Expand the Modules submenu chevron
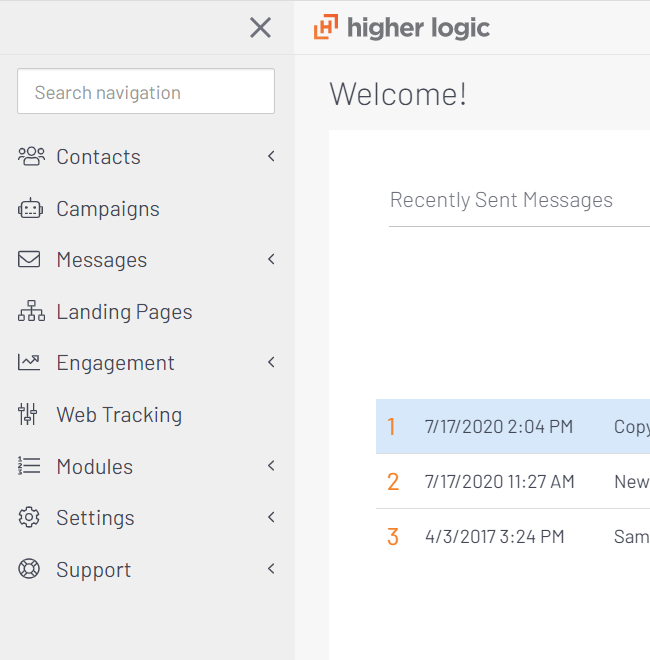Viewport: 650px width, 660px height. tap(272, 466)
